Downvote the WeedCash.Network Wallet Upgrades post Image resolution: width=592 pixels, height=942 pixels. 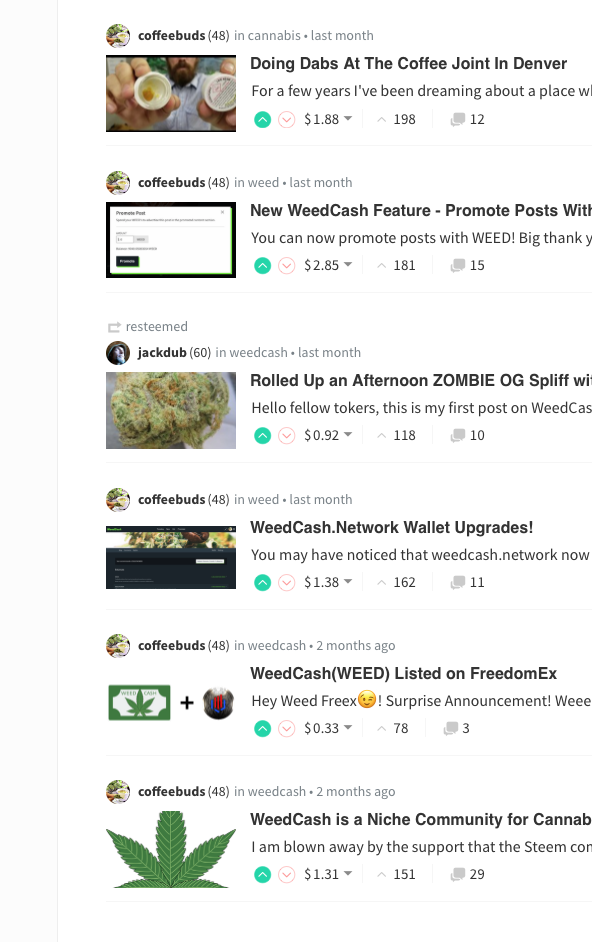(x=287, y=583)
